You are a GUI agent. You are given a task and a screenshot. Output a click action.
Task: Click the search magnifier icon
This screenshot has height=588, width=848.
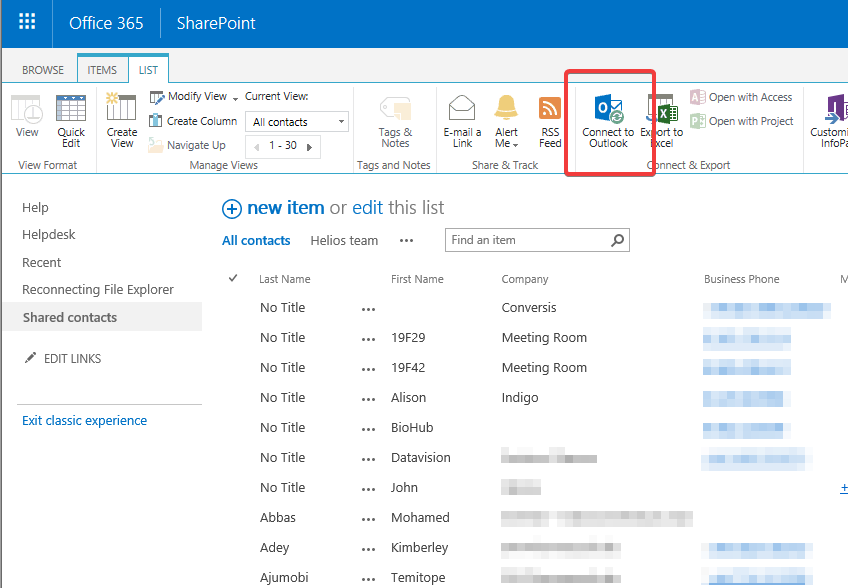point(617,240)
